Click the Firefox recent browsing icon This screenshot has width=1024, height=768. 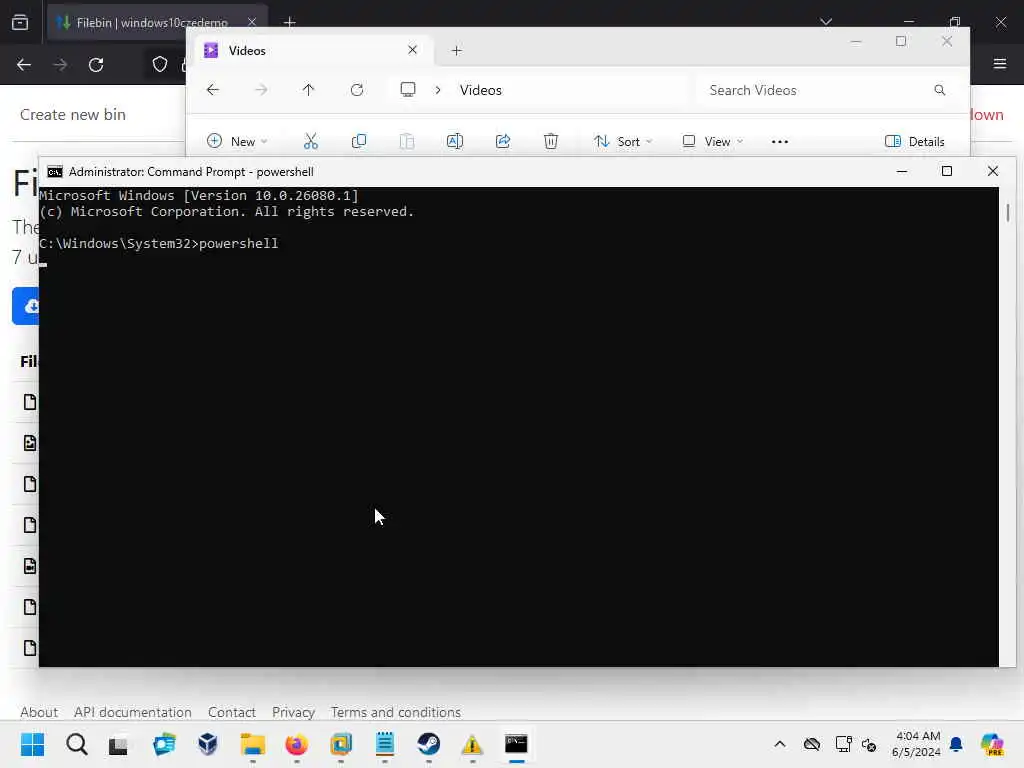(20, 22)
